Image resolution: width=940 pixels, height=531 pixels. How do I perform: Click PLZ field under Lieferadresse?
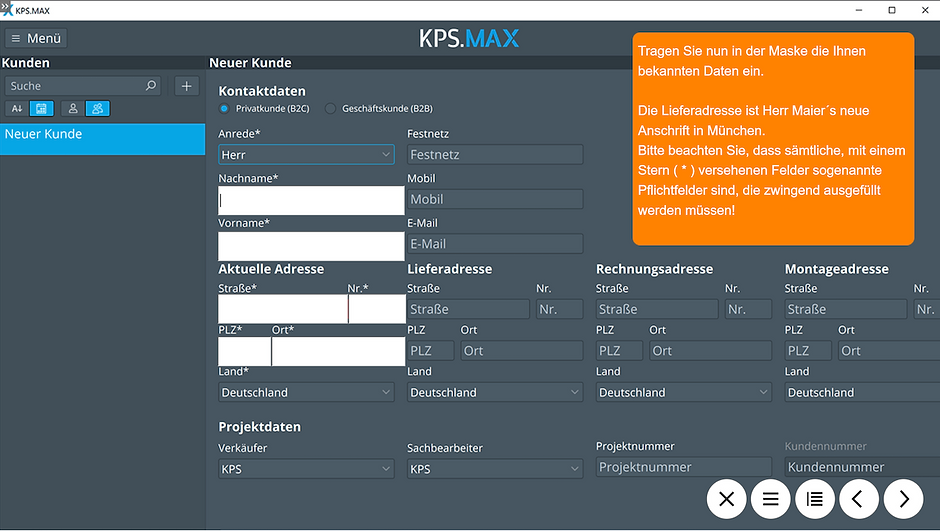(430, 351)
